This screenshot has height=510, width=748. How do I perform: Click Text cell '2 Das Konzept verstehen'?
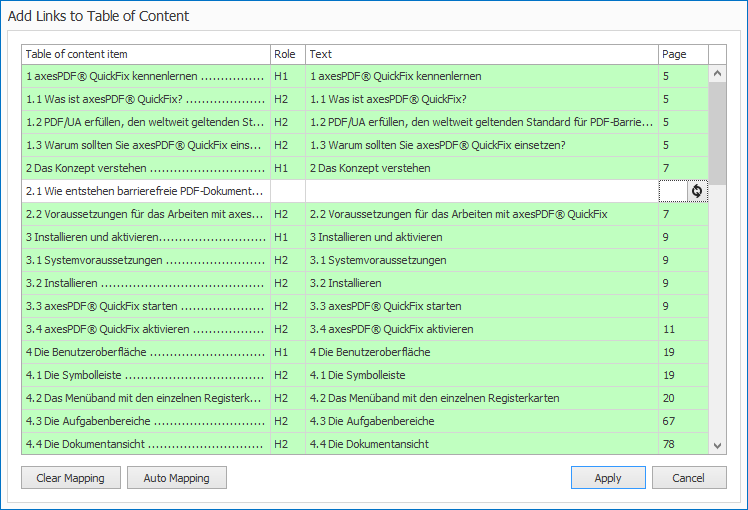482,168
